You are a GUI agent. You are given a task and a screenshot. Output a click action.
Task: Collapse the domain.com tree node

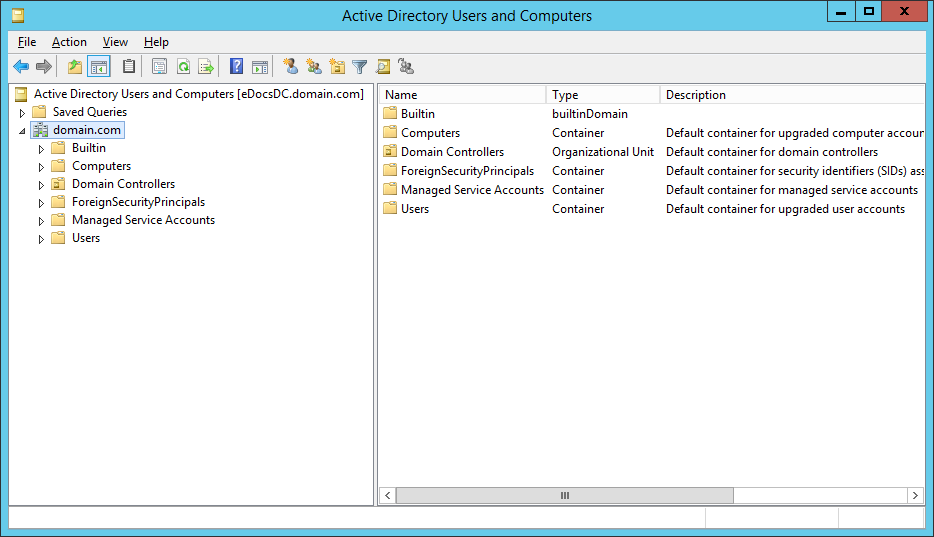click(23, 131)
